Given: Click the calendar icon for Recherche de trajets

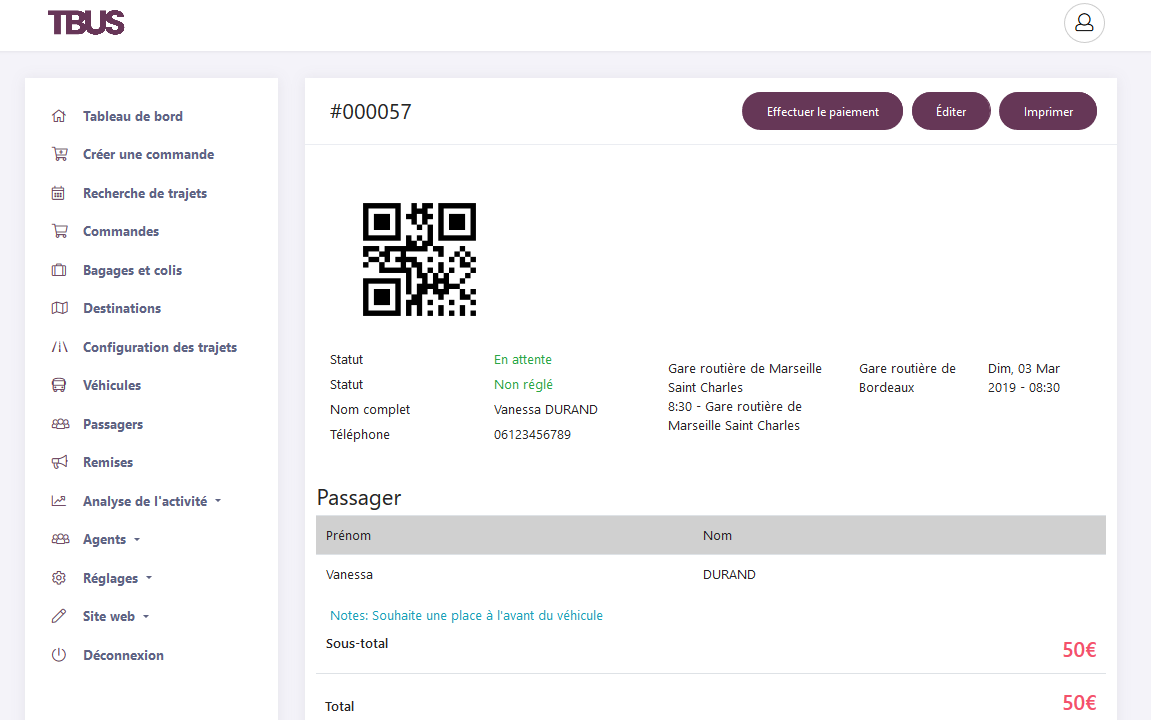Looking at the screenshot, I should coord(59,193).
